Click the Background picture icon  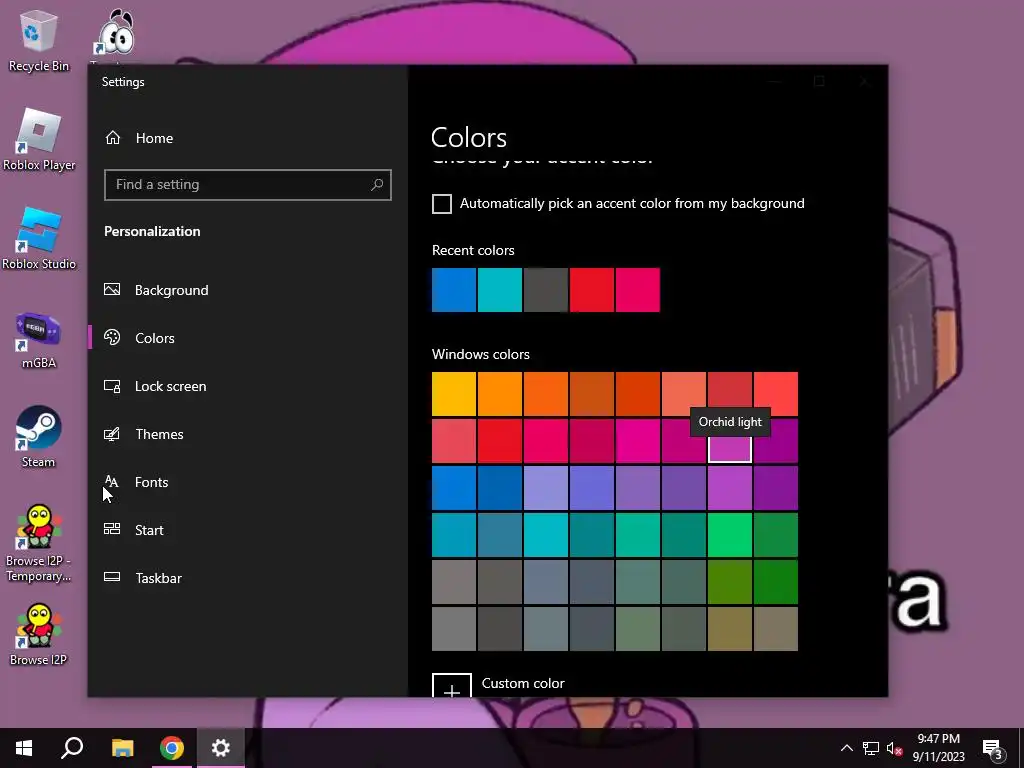coord(112,289)
